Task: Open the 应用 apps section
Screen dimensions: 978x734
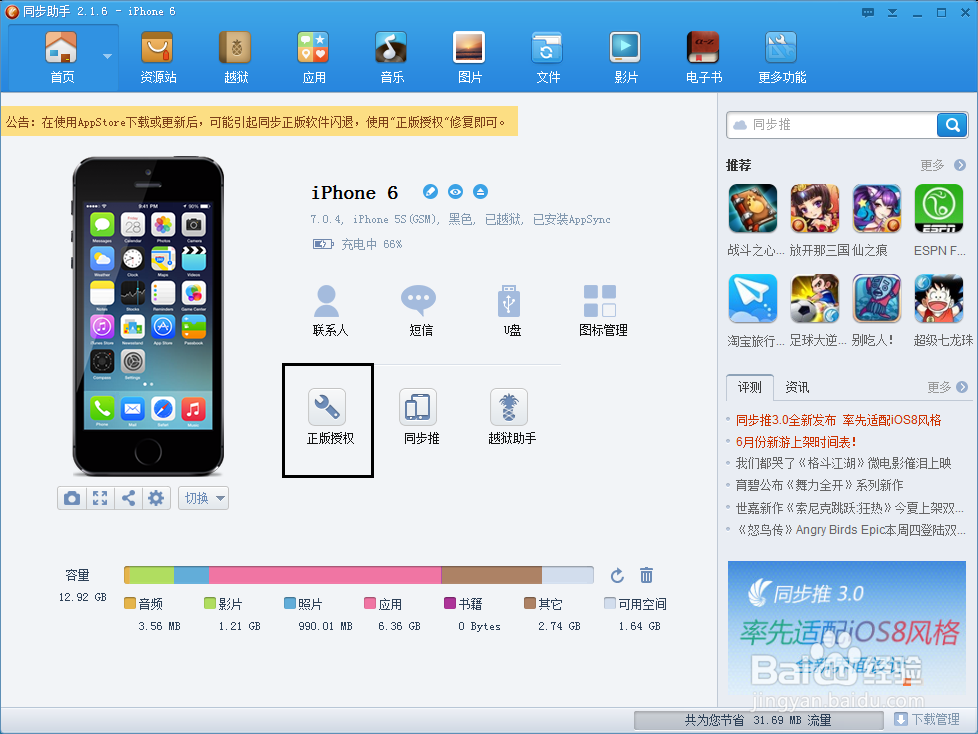Action: pyautogui.click(x=314, y=58)
